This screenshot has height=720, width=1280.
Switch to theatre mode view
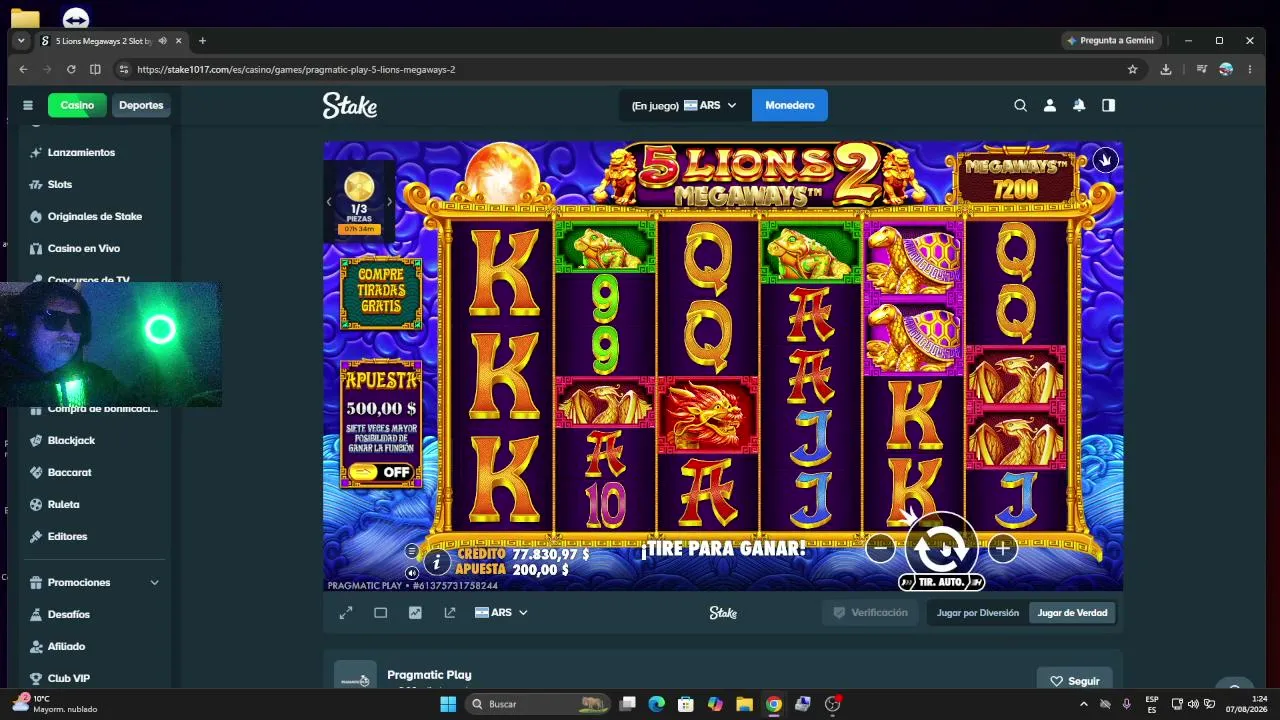[381, 613]
